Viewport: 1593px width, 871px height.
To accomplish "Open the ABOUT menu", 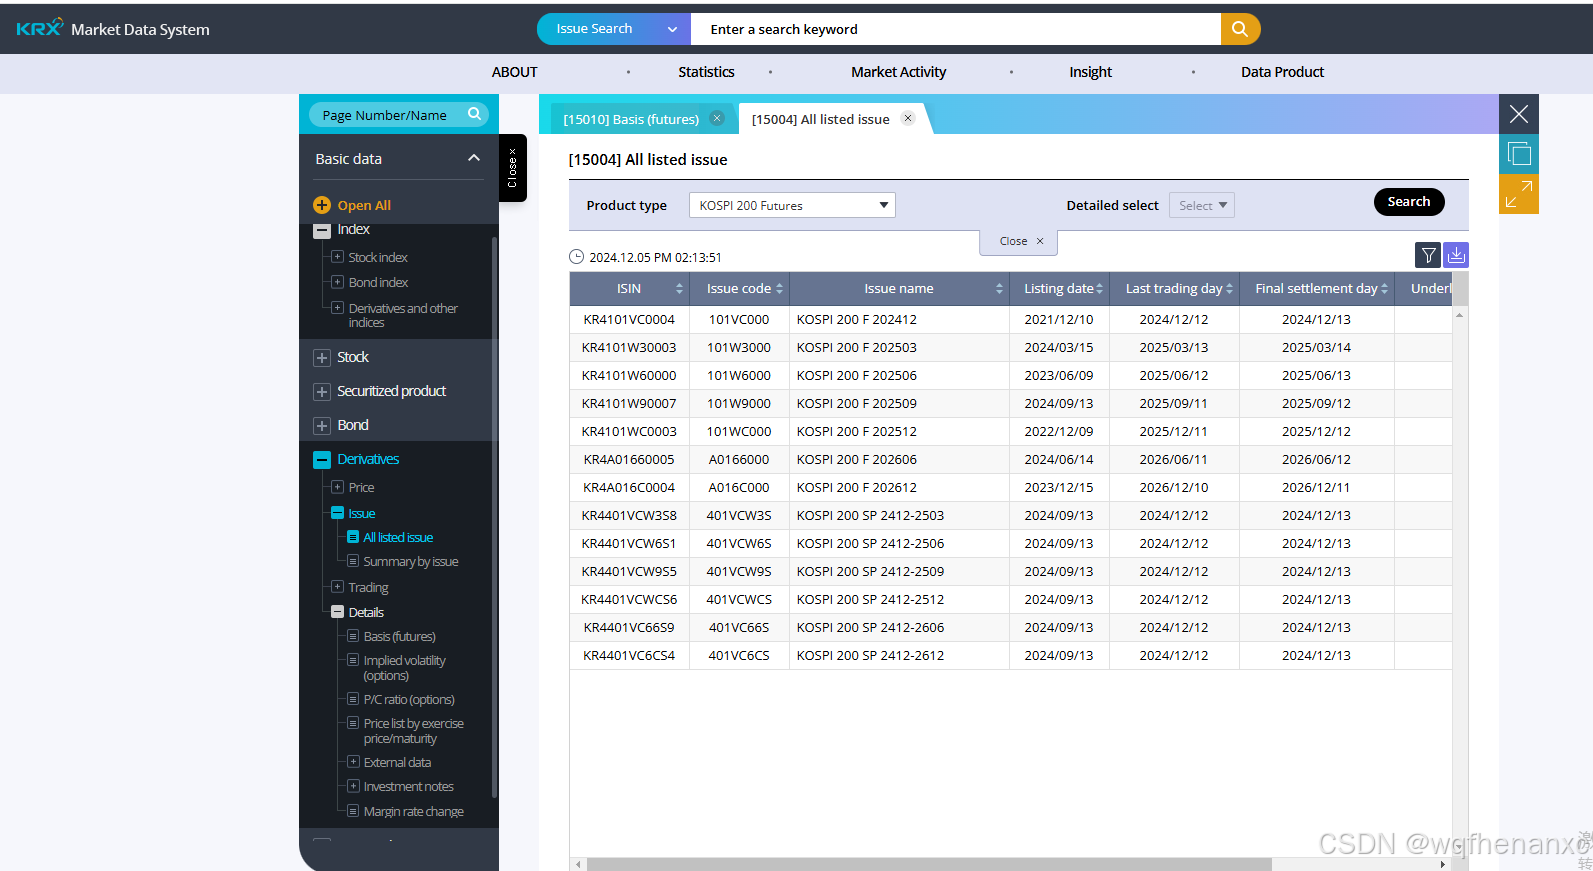I will click(514, 72).
